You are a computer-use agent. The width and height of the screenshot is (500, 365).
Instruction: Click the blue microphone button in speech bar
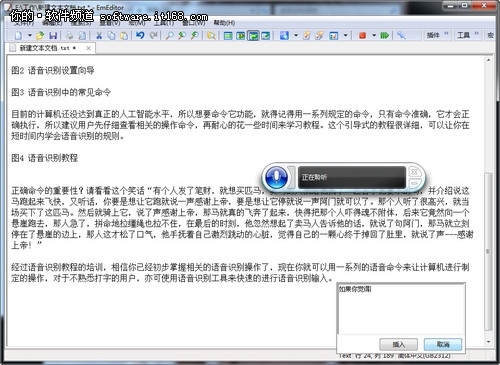tap(276, 177)
